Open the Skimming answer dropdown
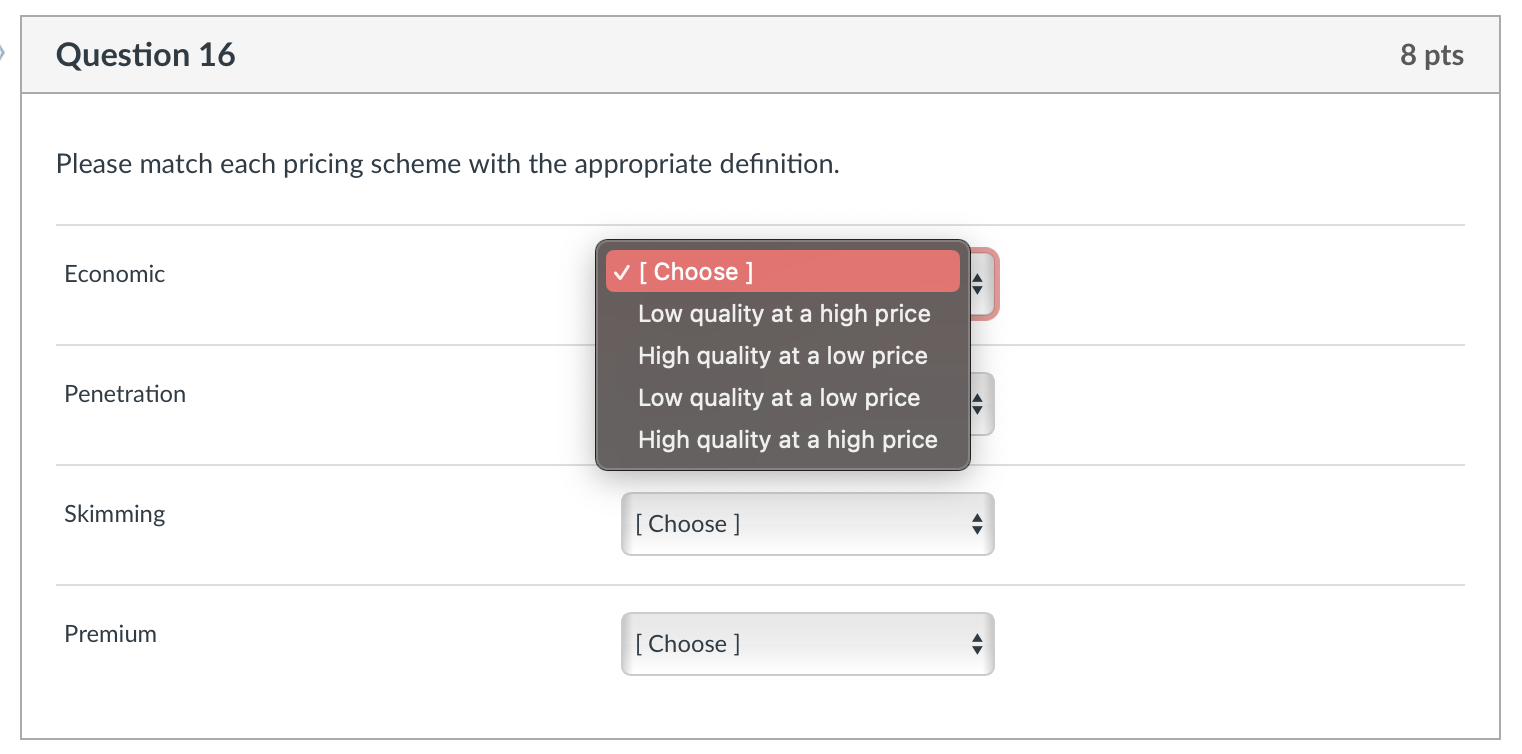 click(x=807, y=523)
